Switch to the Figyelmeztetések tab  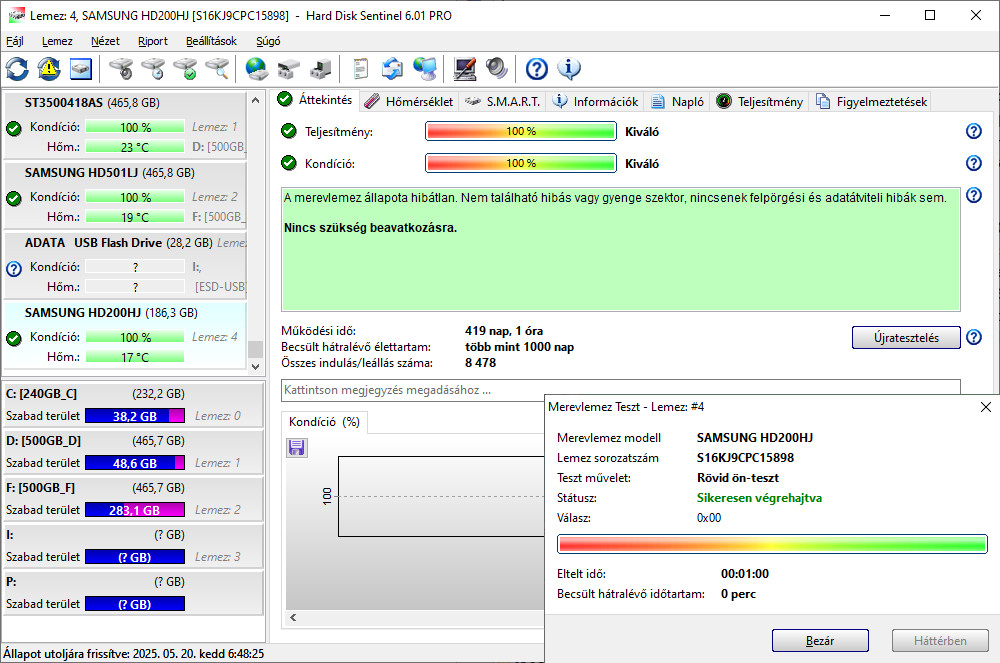(x=871, y=101)
